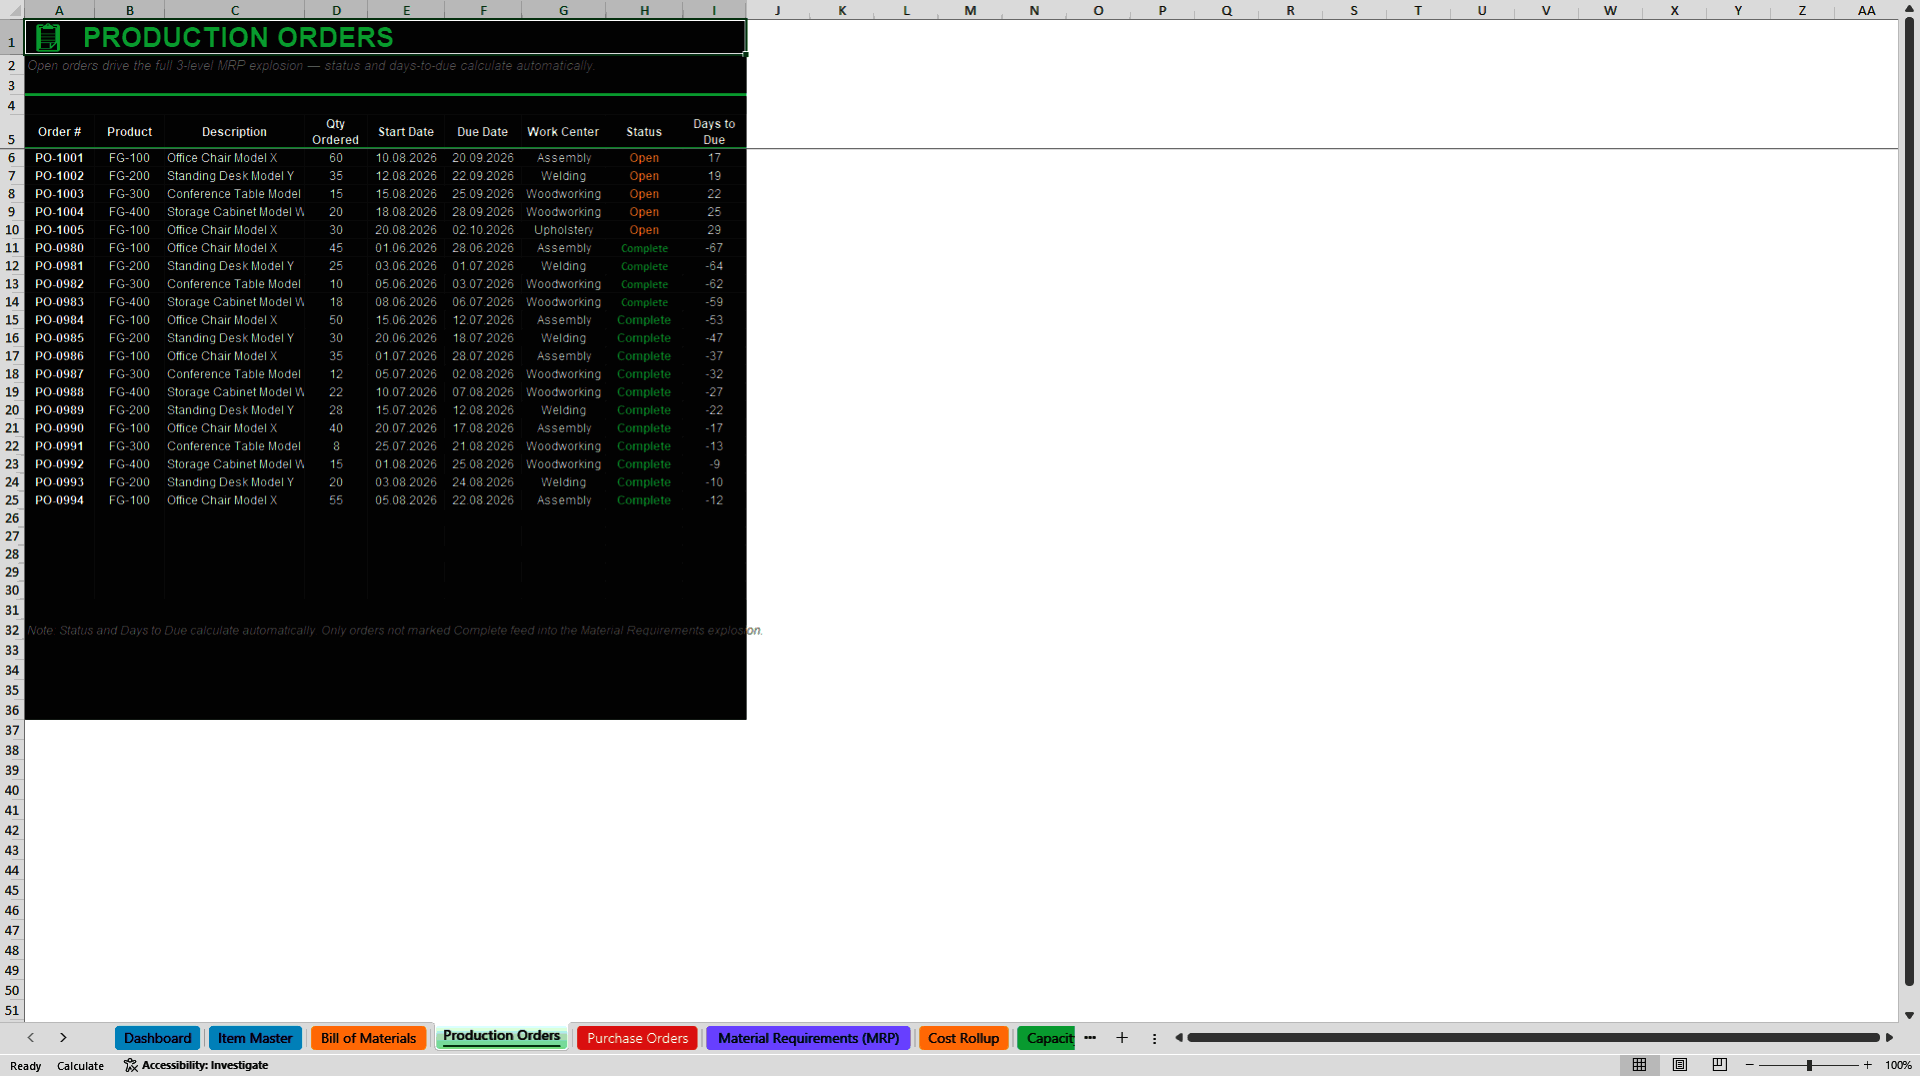Screen dimensions: 1920x1076
Task: Click the note text in row 32
Action: [395, 630]
